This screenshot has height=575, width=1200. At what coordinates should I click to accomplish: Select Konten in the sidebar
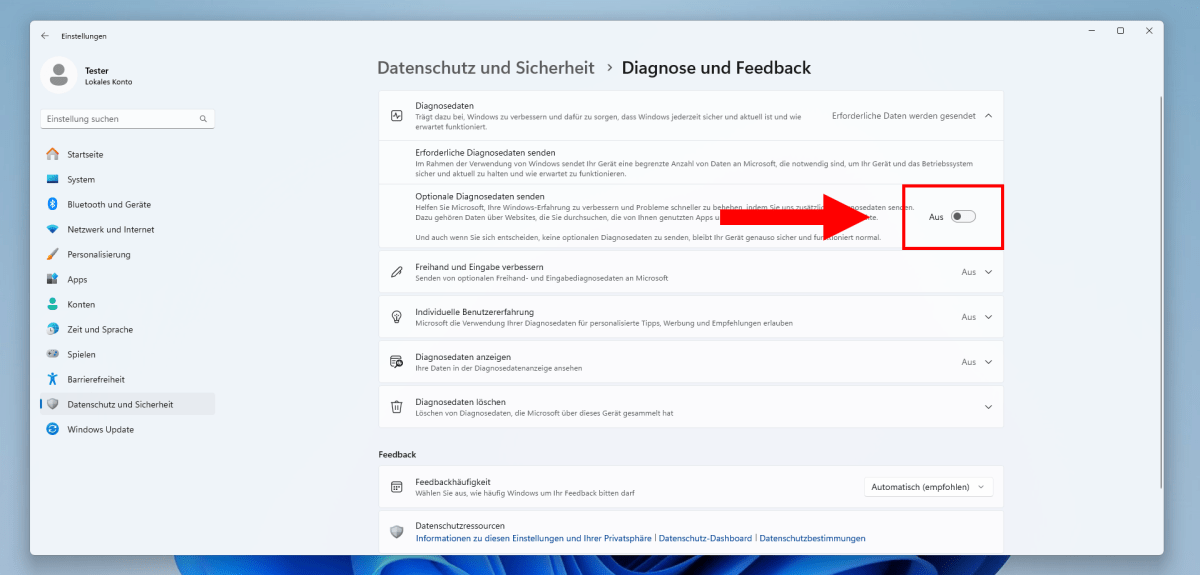(127, 304)
